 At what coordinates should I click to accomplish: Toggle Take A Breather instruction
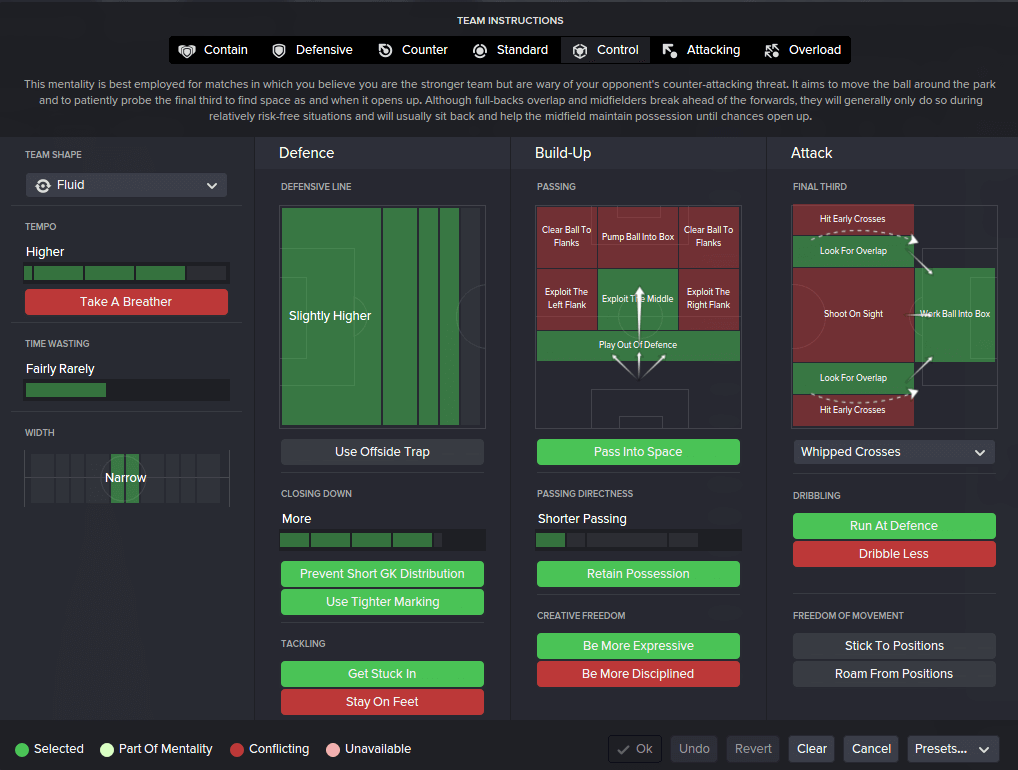pos(127,302)
